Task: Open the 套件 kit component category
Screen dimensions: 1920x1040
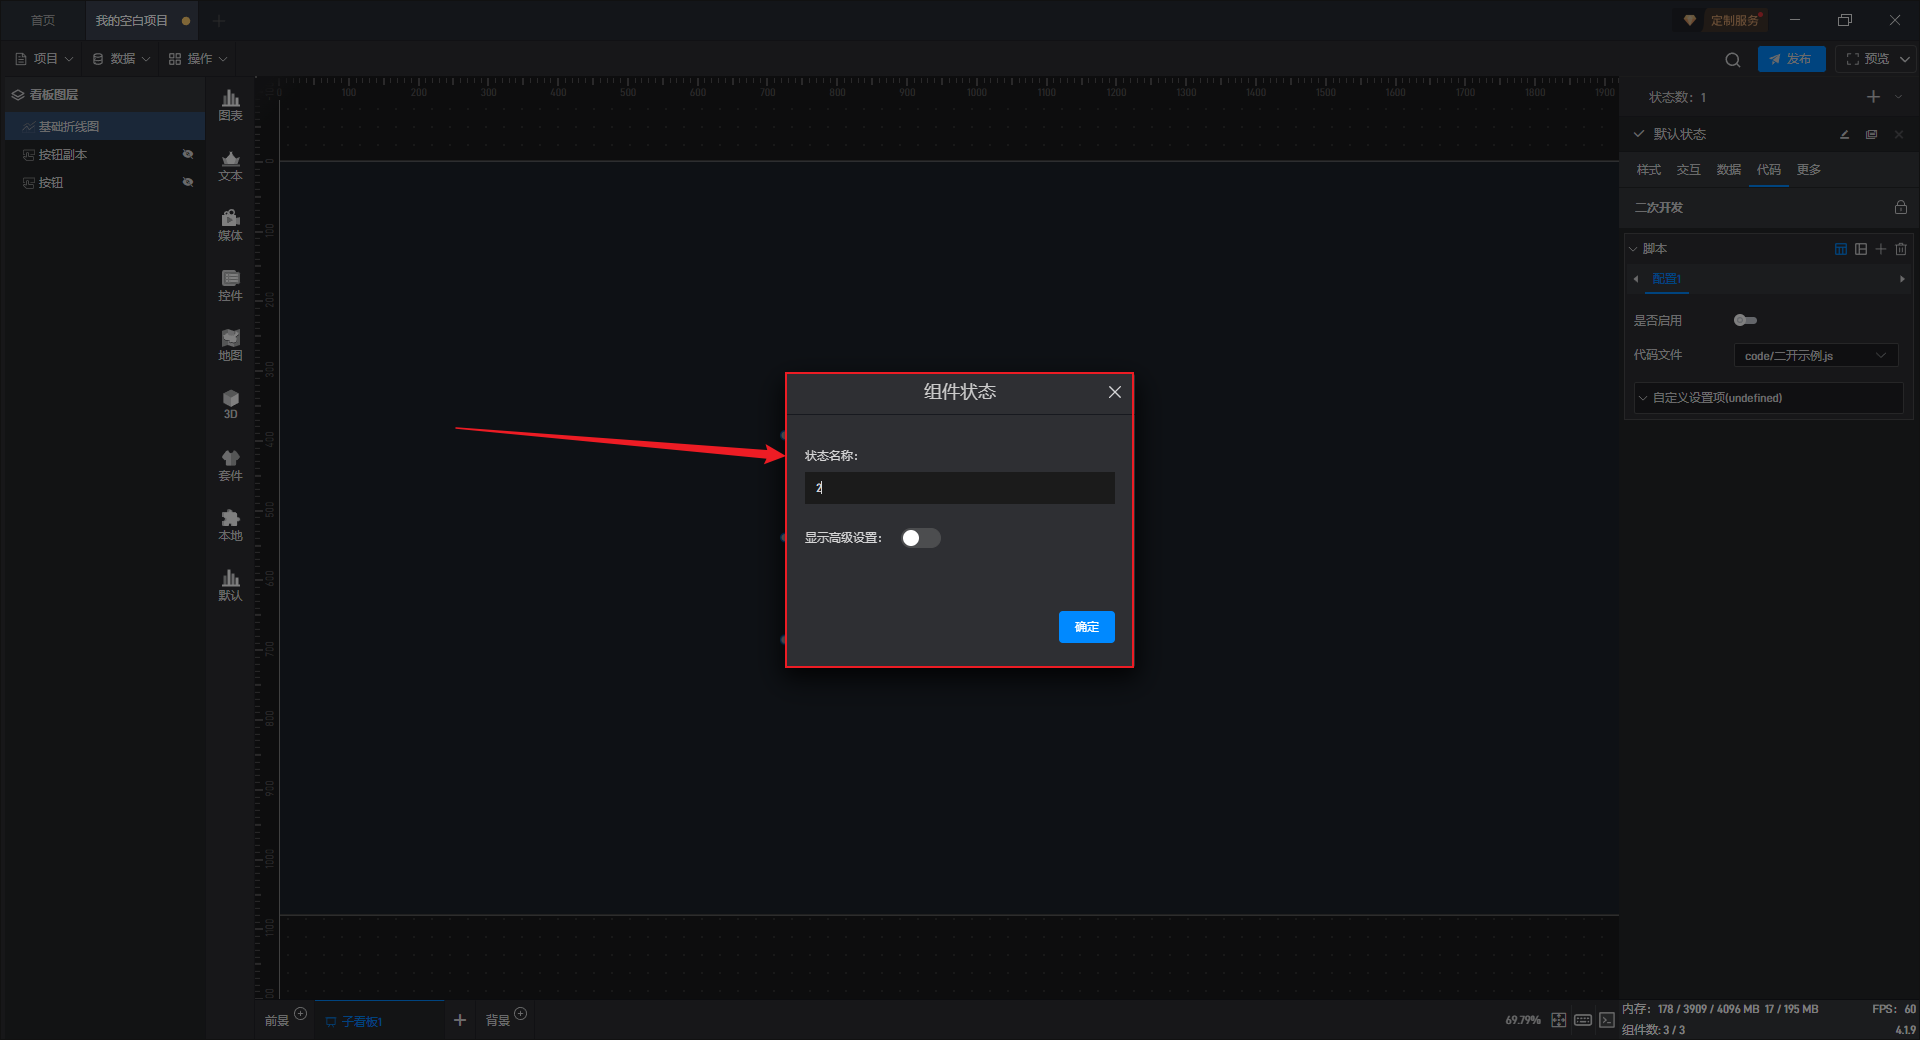Action: (230, 465)
